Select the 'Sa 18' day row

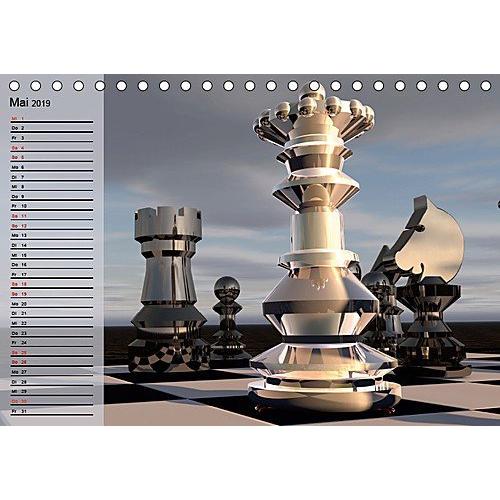click(52, 285)
